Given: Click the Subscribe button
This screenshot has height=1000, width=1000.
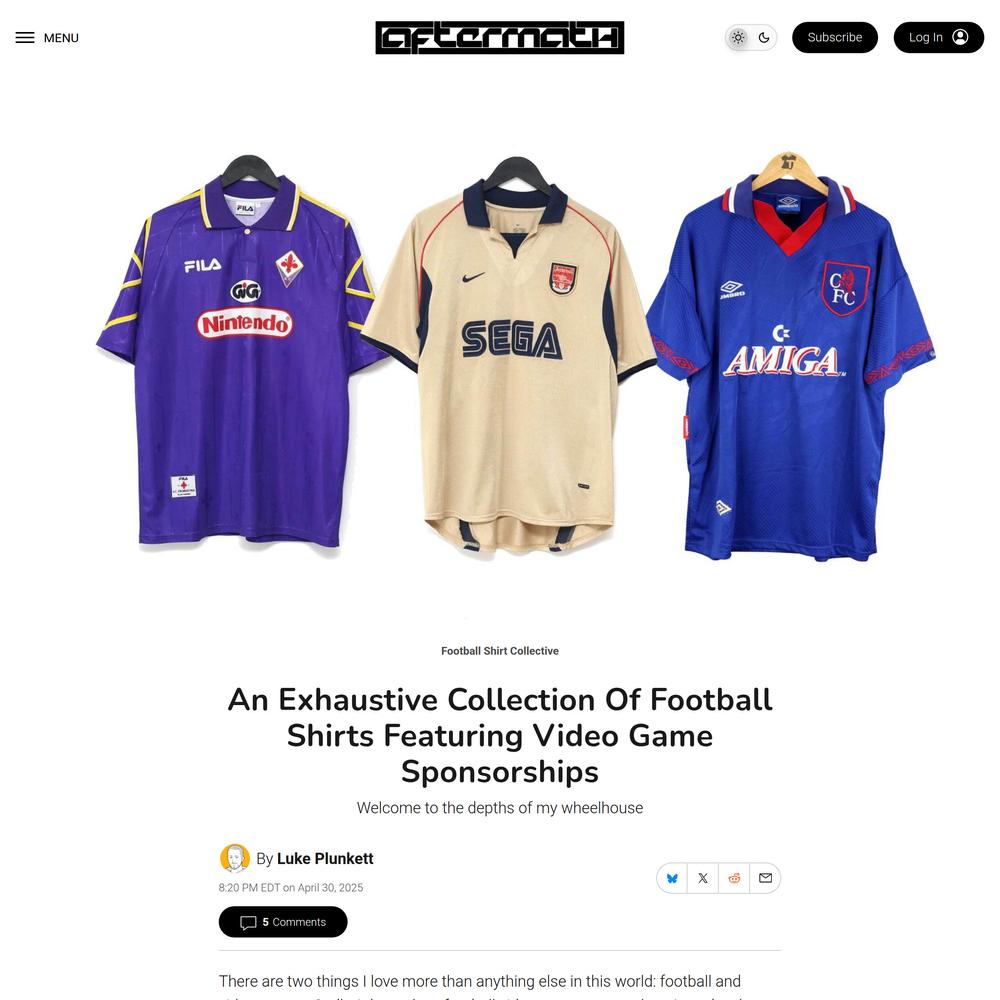Looking at the screenshot, I should click(x=835, y=38).
